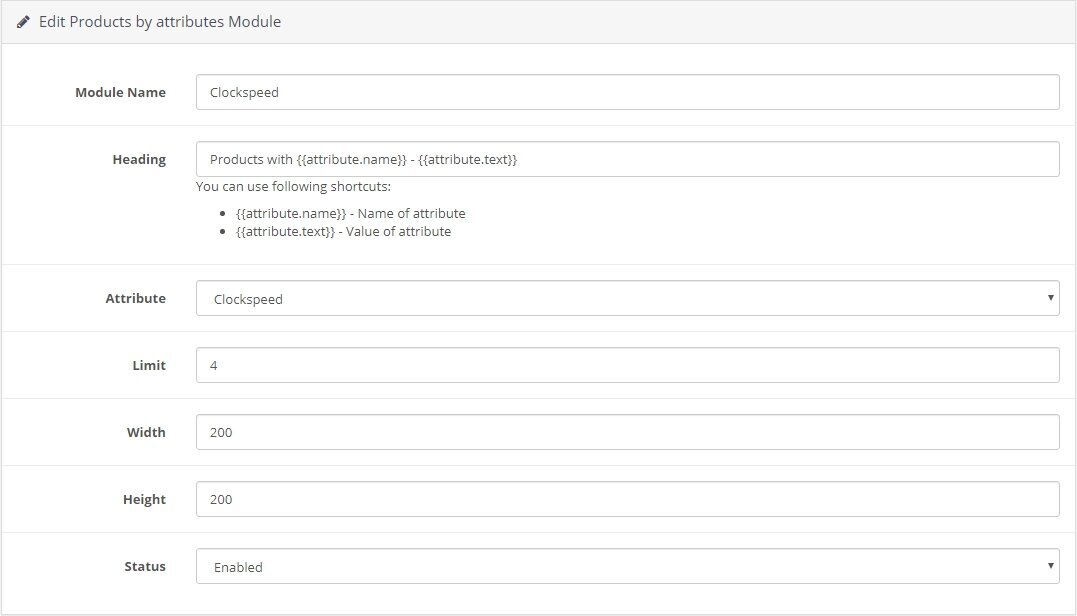Click the Height field label
Image resolution: width=1077 pixels, height=616 pixels.
[x=144, y=499]
